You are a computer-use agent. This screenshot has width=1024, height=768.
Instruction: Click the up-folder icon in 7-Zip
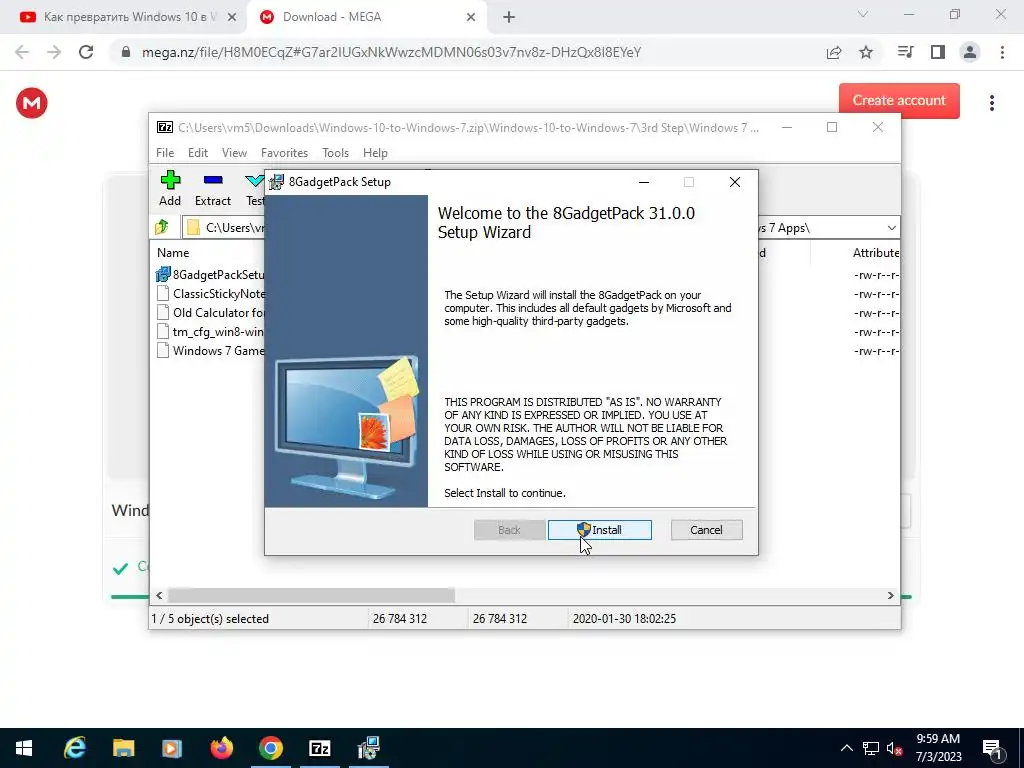click(162, 227)
